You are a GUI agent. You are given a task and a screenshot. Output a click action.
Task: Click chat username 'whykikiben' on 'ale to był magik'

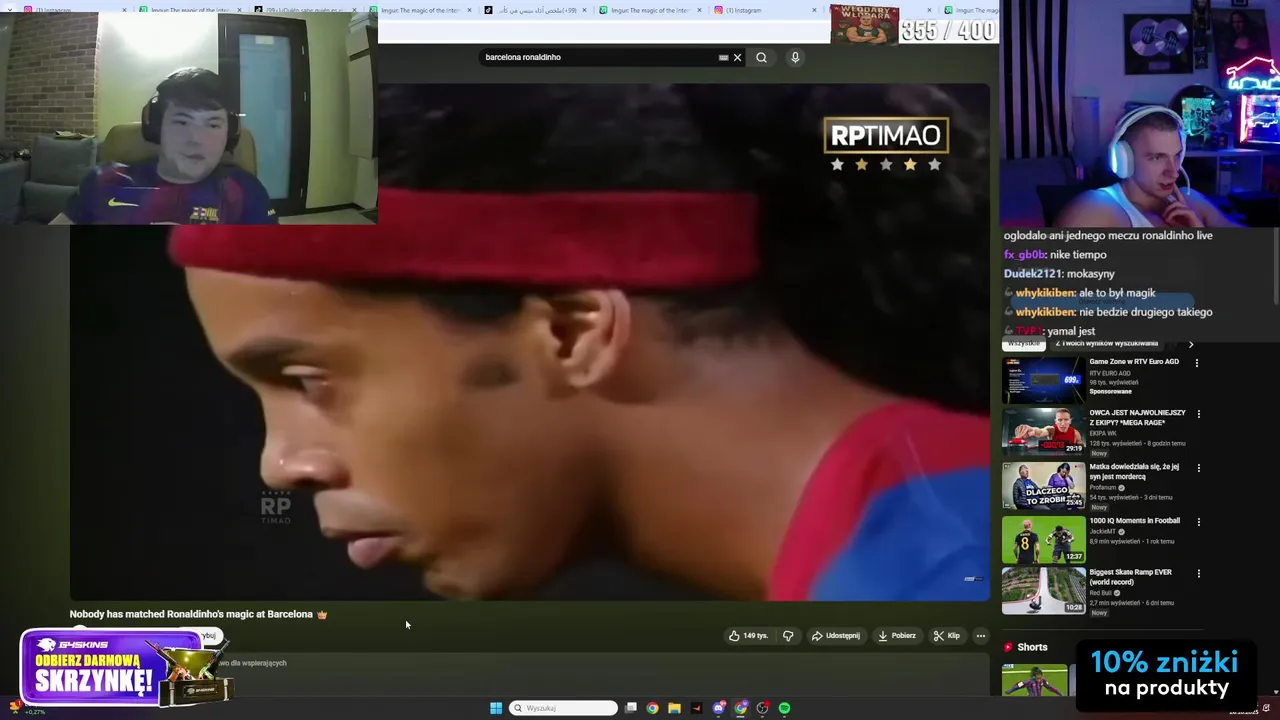(1045, 293)
